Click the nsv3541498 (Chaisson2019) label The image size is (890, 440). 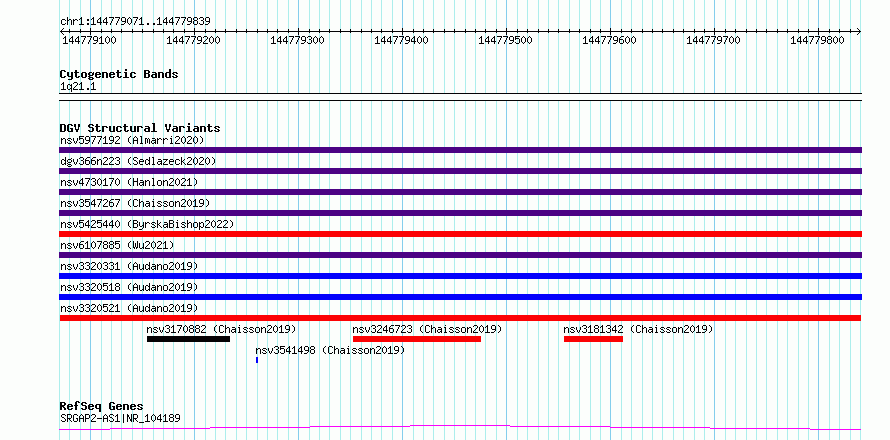coord(330,350)
